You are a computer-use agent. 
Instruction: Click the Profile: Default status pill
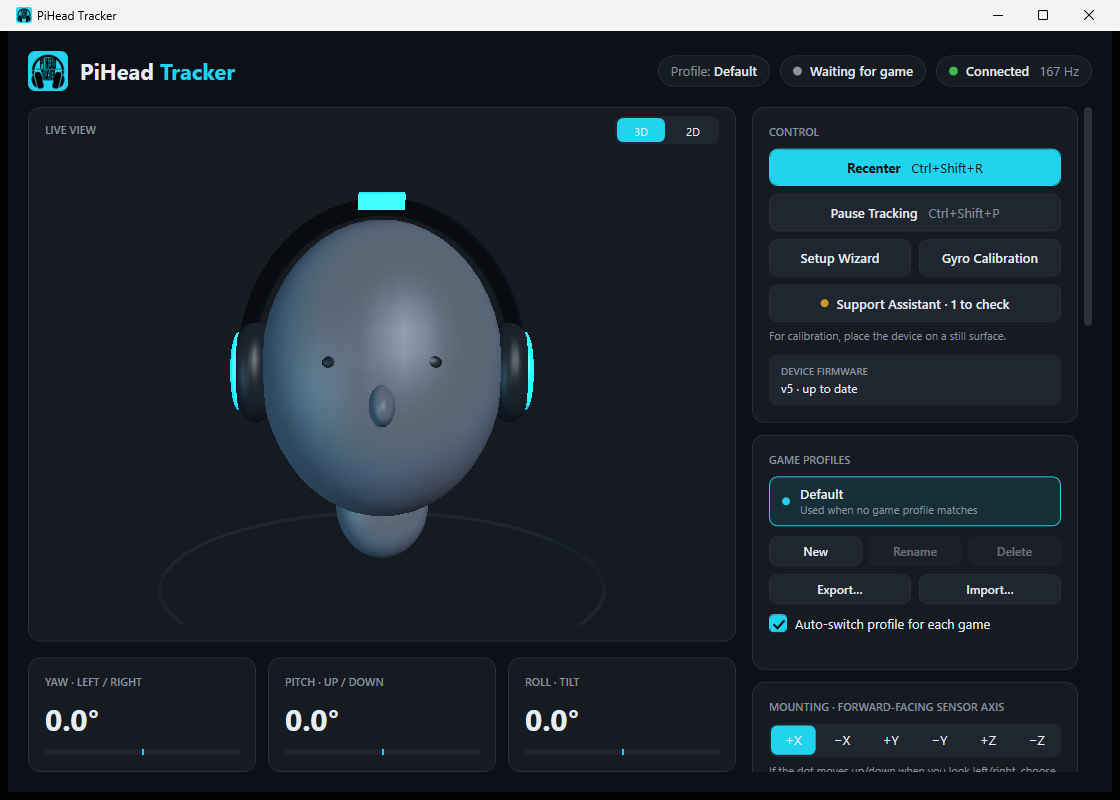pyautogui.click(x=714, y=71)
